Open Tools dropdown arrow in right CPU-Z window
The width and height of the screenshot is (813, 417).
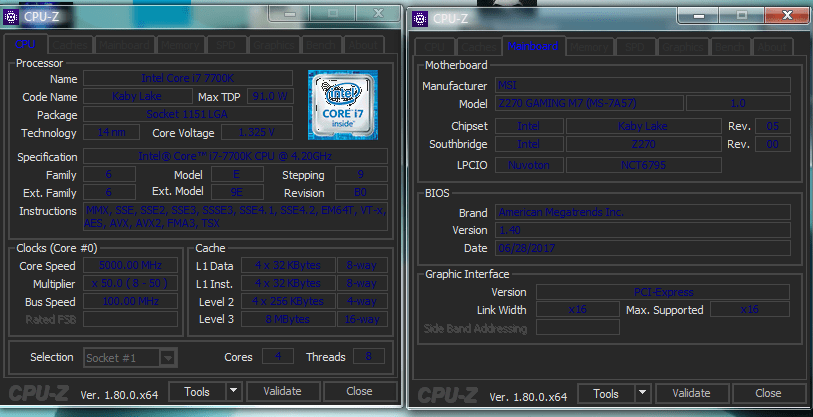642,393
